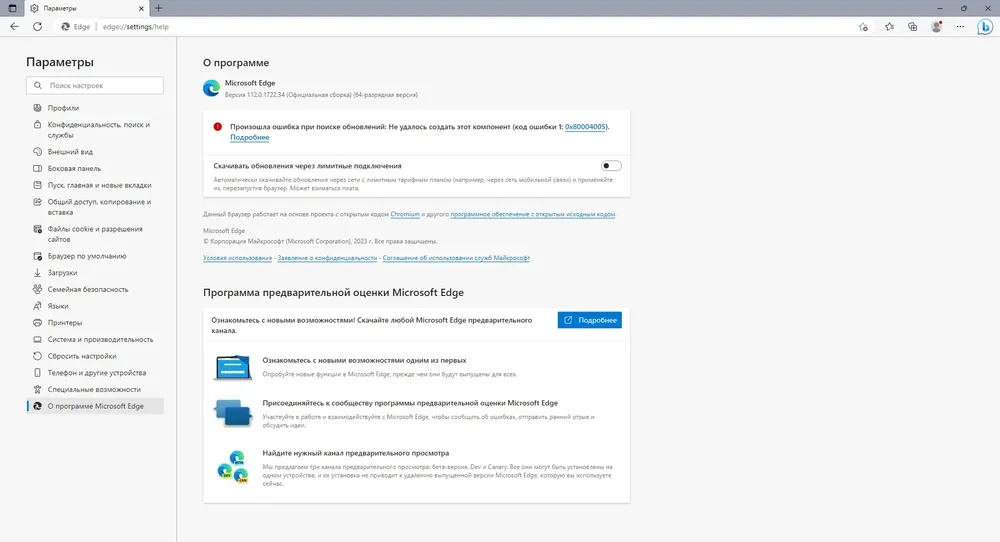Select О программе Microsoft Edge menu item
The image size is (1000, 542).
95,406
